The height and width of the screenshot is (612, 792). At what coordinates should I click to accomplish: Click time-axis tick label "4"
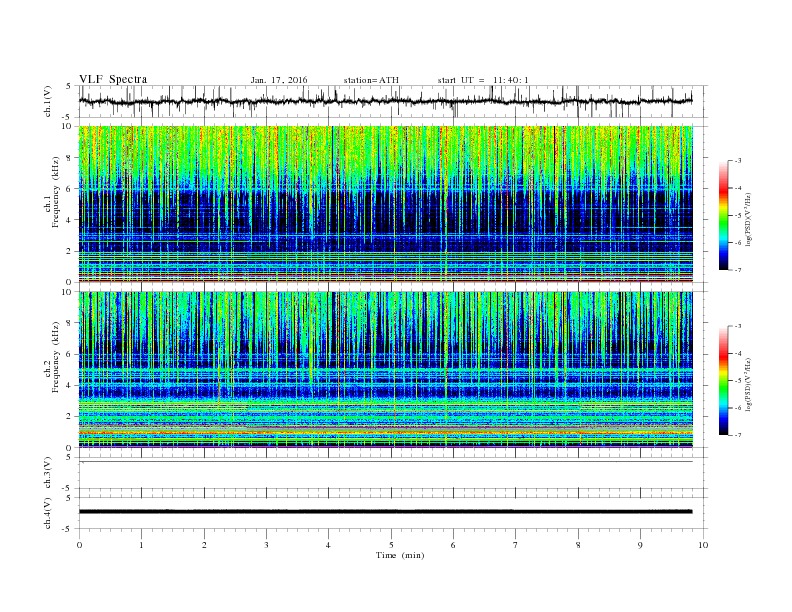click(x=328, y=545)
